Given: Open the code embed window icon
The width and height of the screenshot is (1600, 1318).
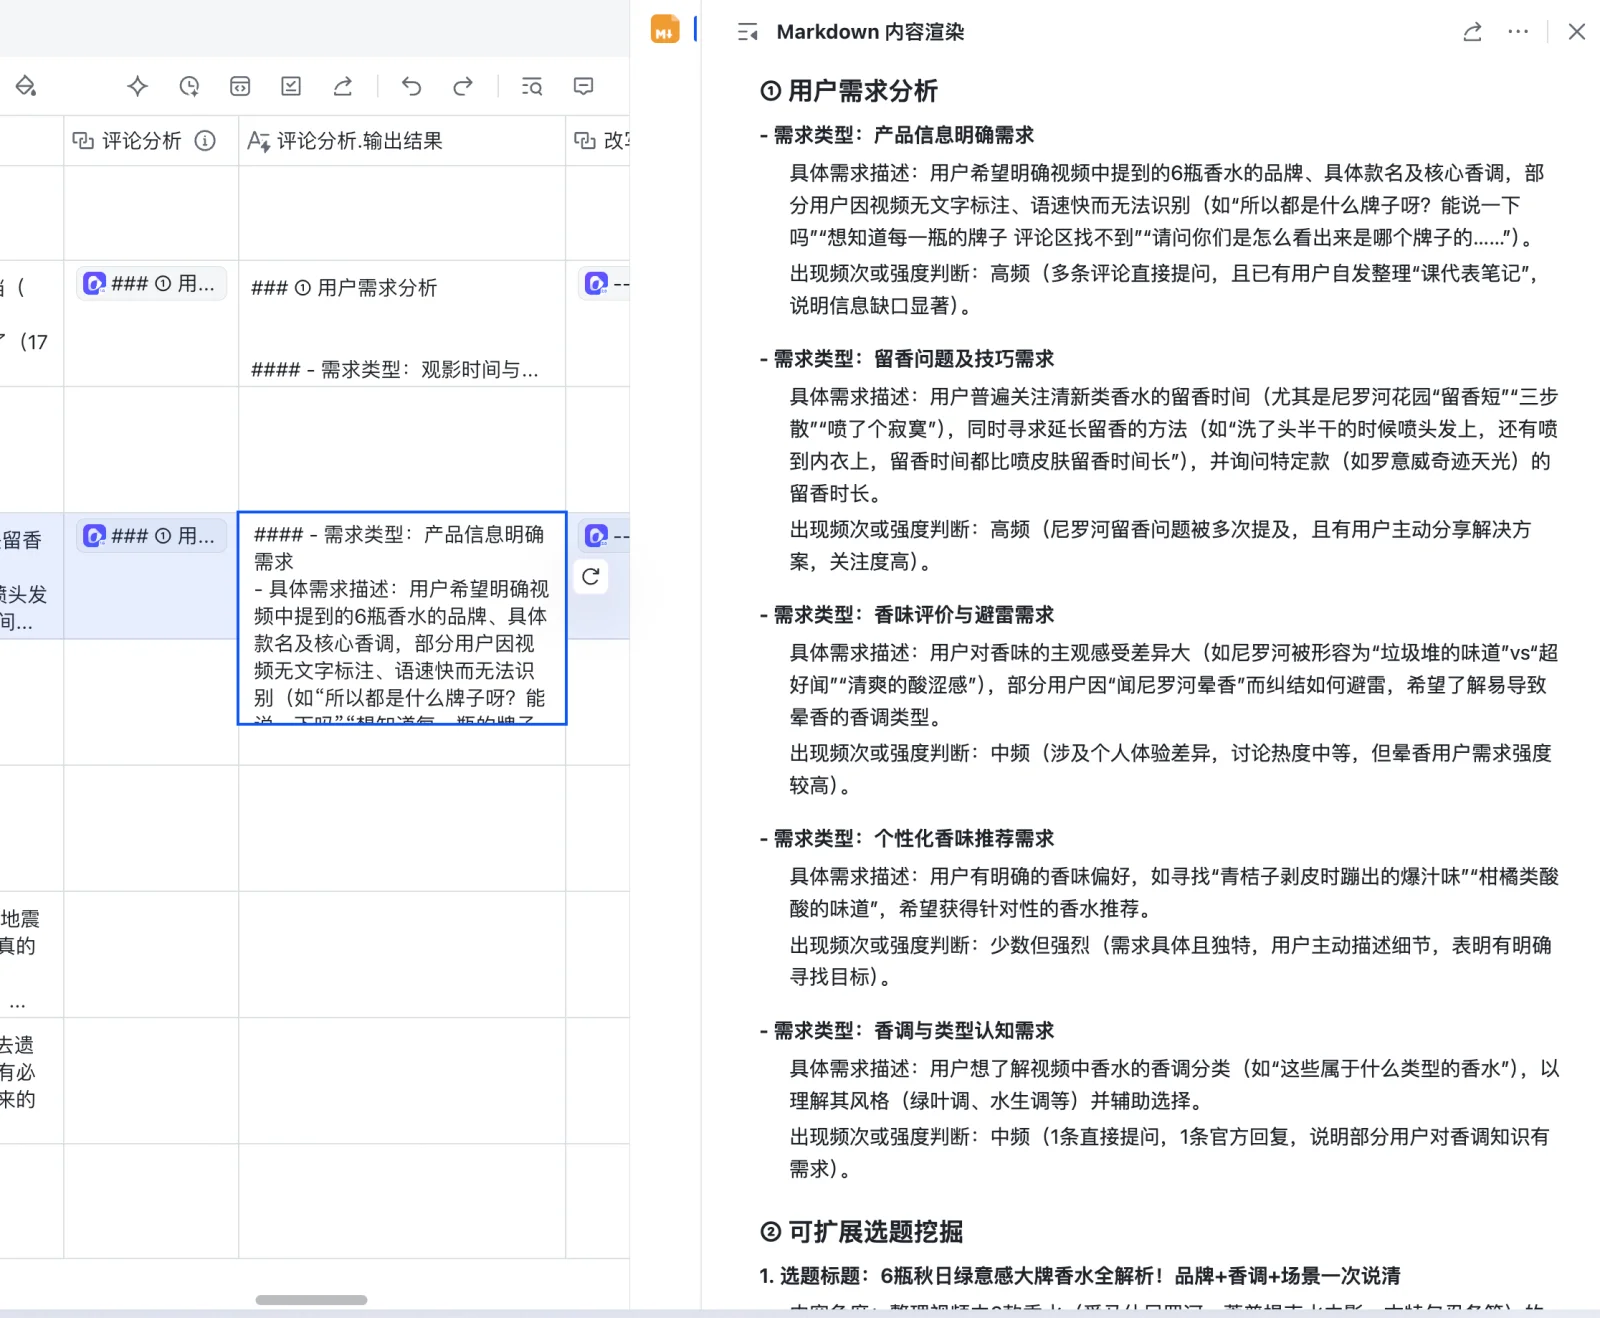Looking at the screenshot, I should (240, 87).
